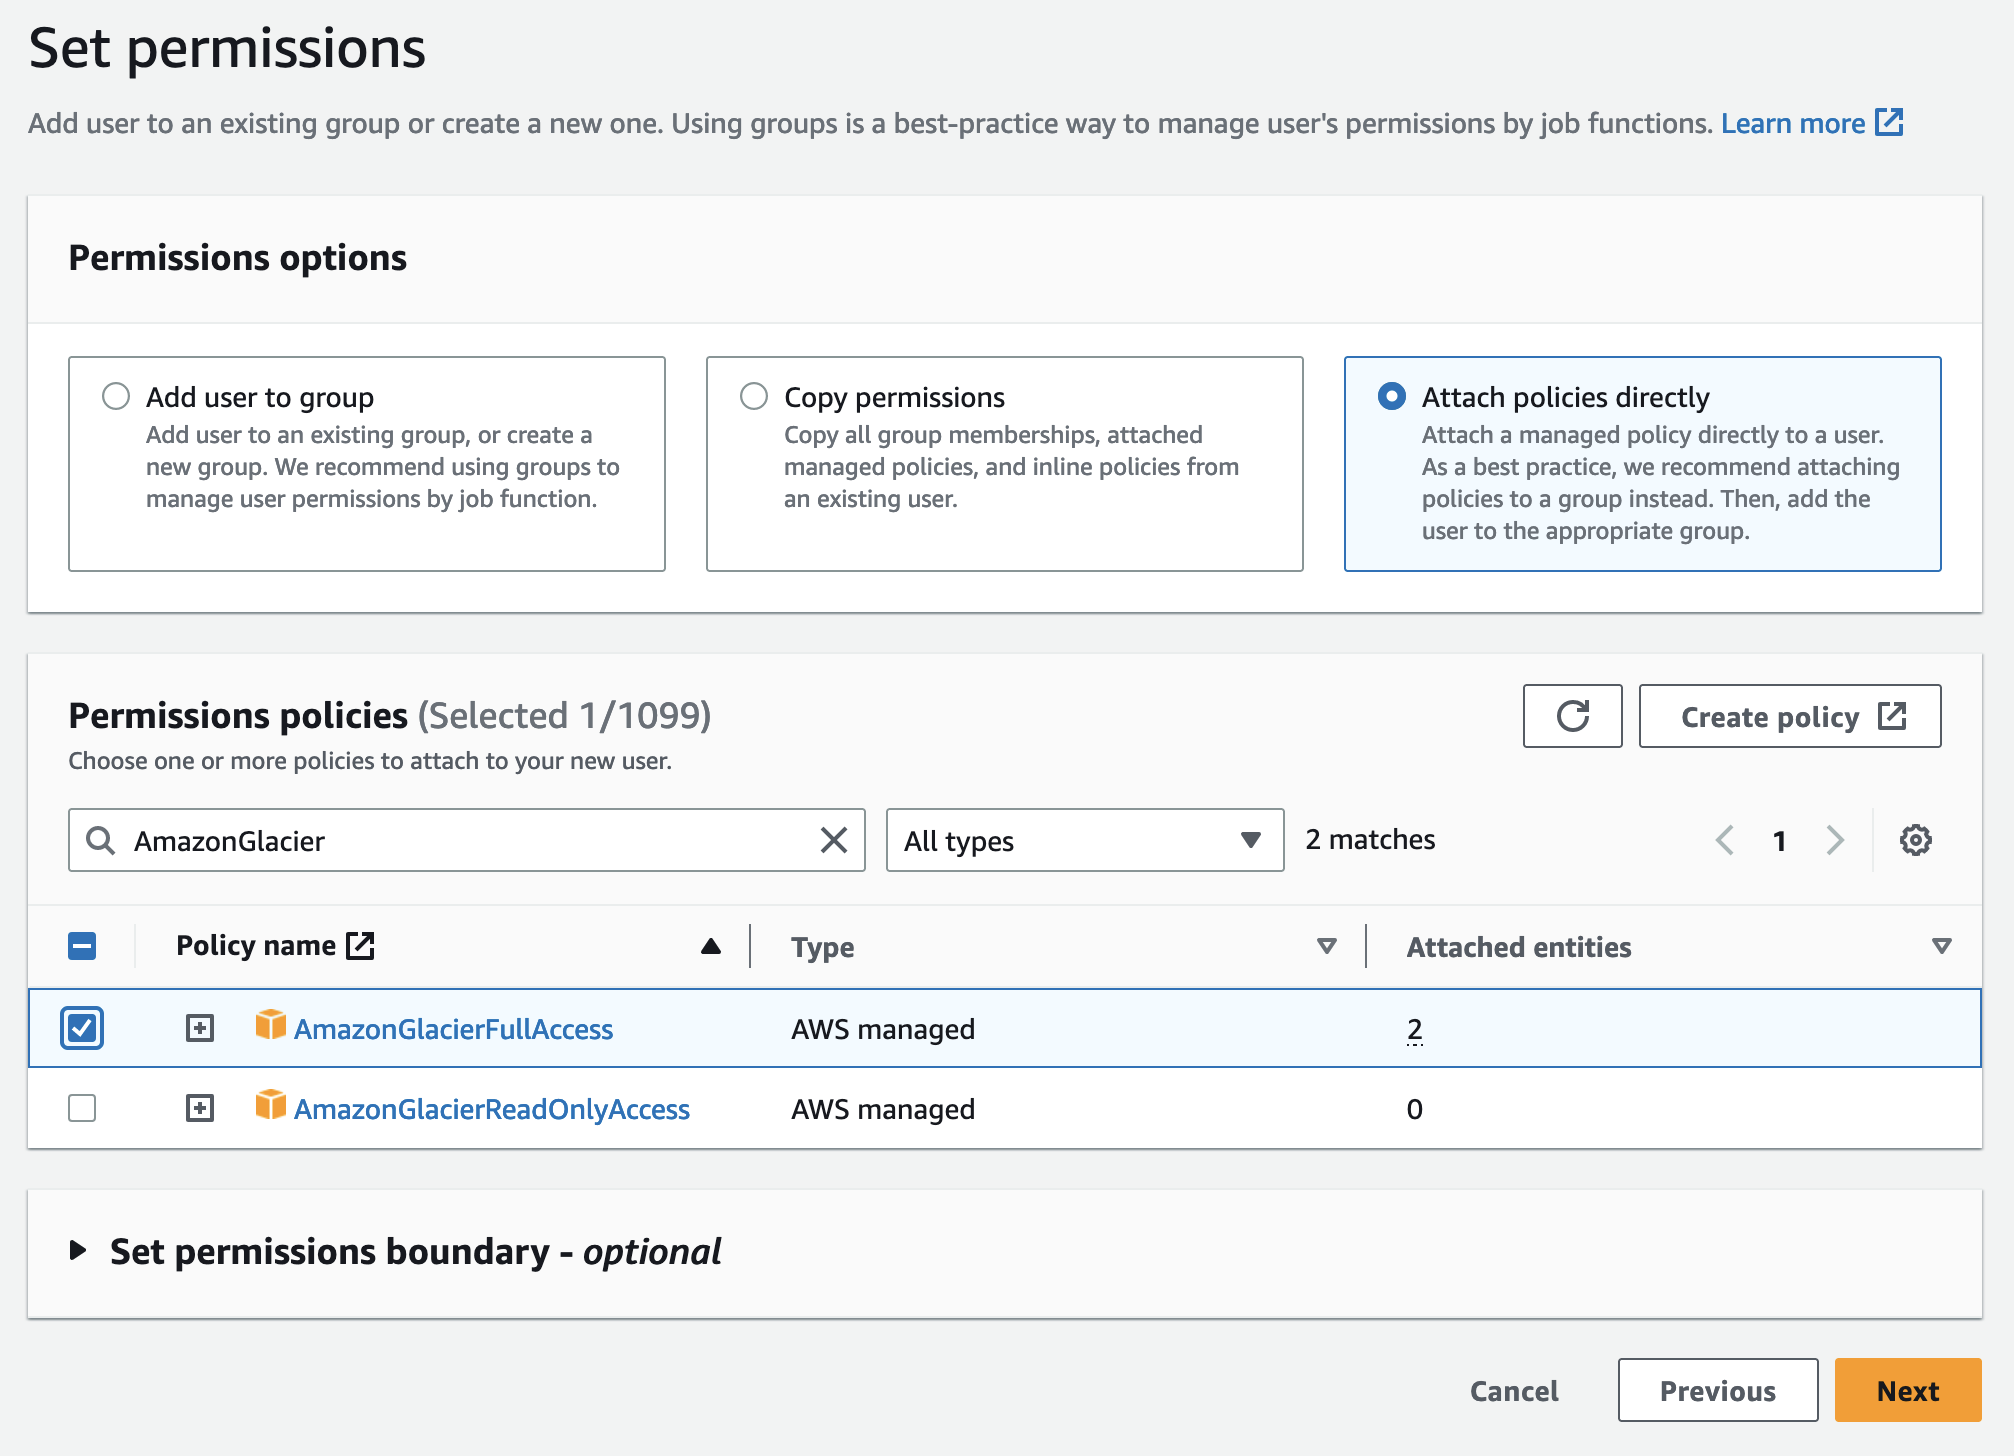This screenshot has height=1456, width=2014.
Task: Toggle the select-all policies checkbox
Action: (82, 946)
